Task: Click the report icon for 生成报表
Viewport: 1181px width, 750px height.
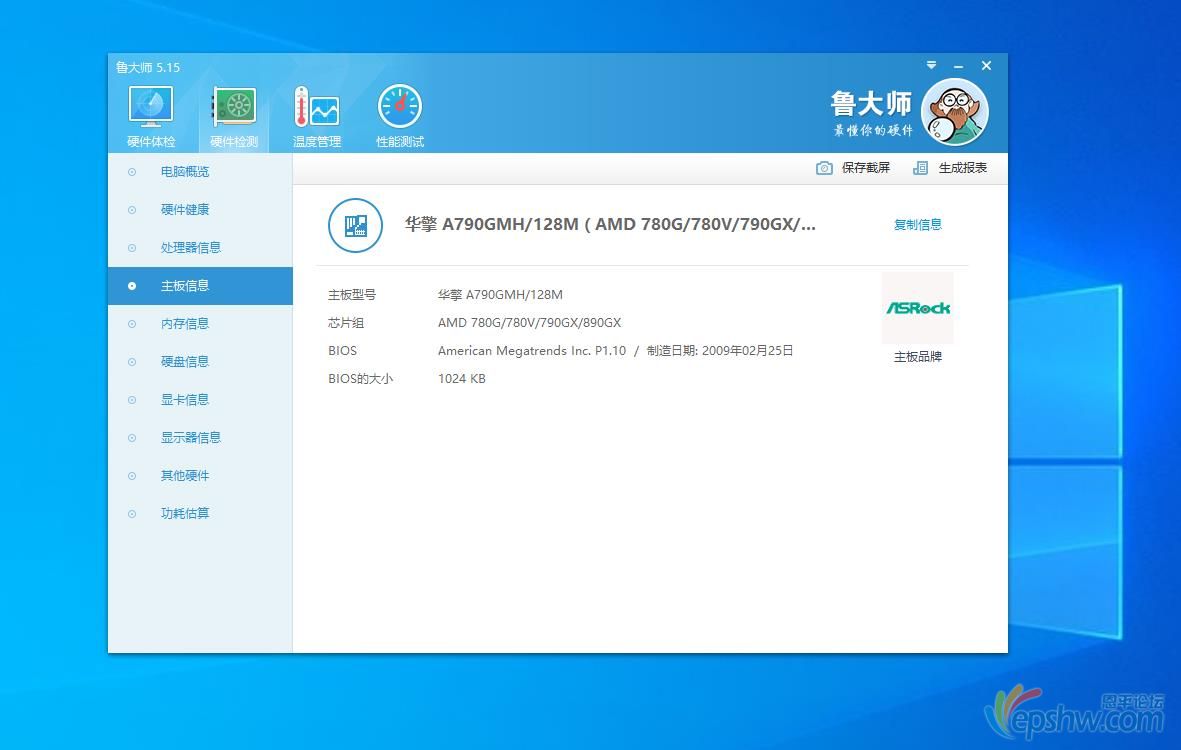Action: point(920,168)
